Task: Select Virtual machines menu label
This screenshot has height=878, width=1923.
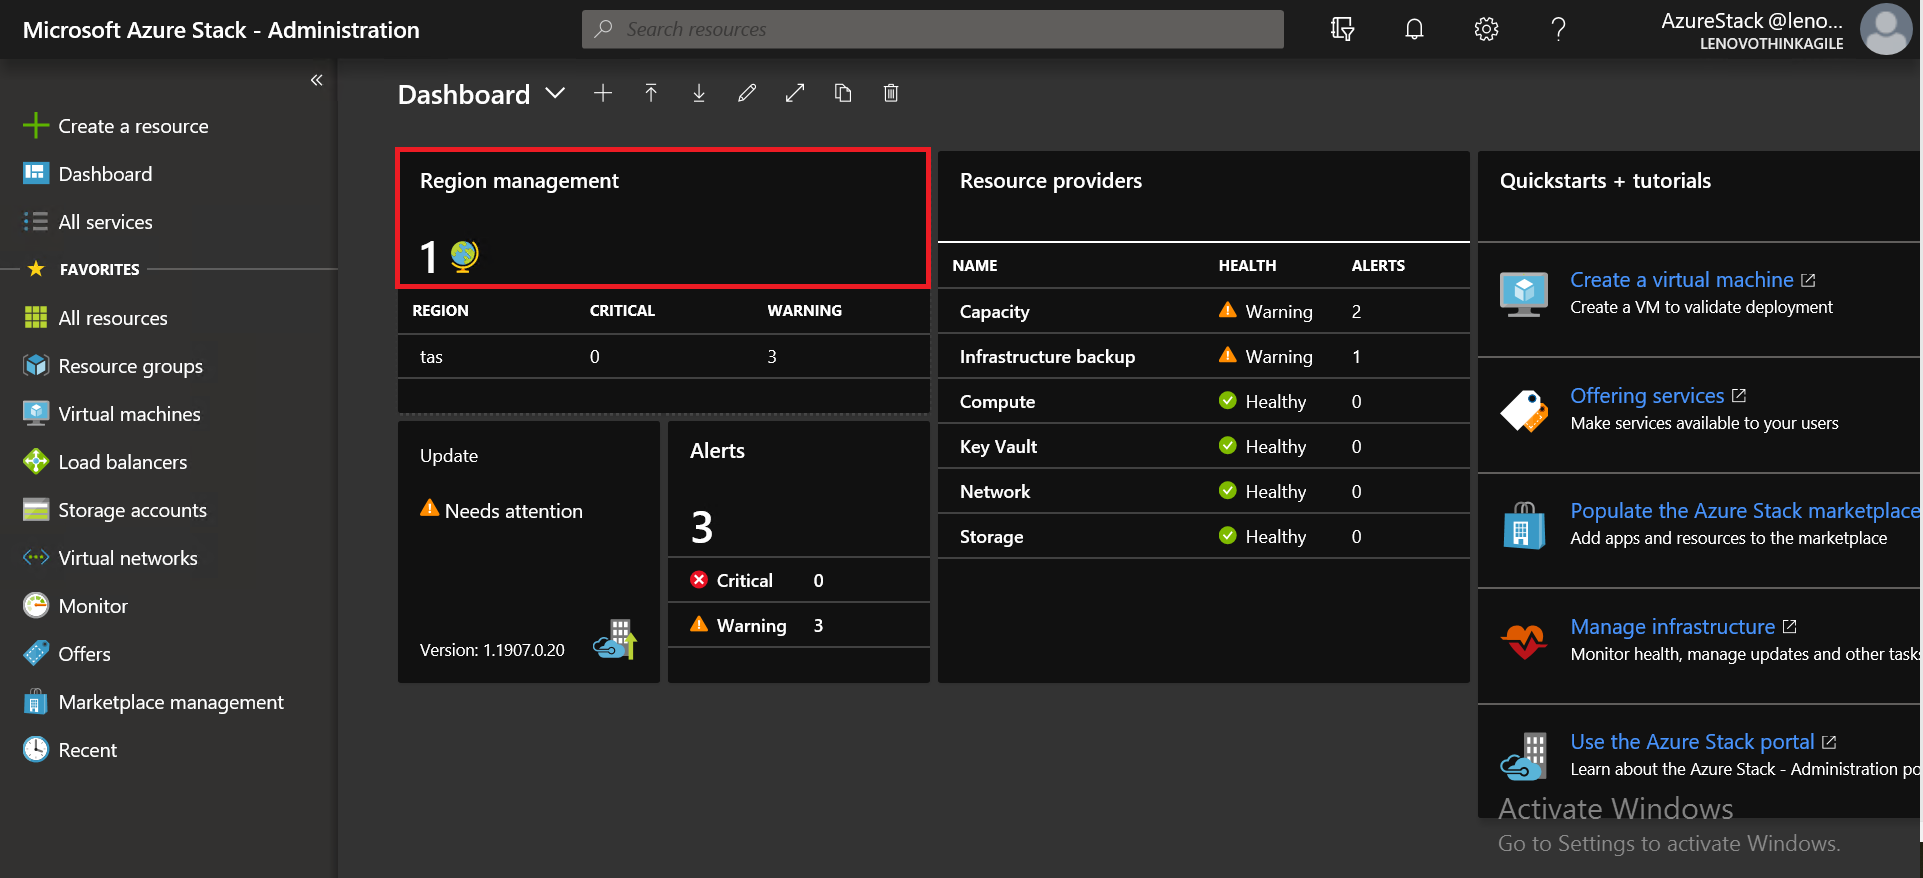Action: (x=129, y=414)
